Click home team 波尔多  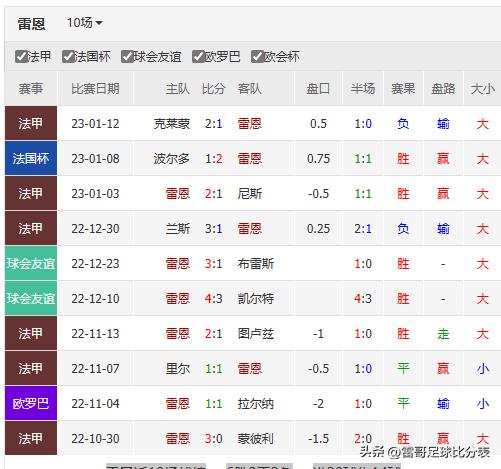172,159
